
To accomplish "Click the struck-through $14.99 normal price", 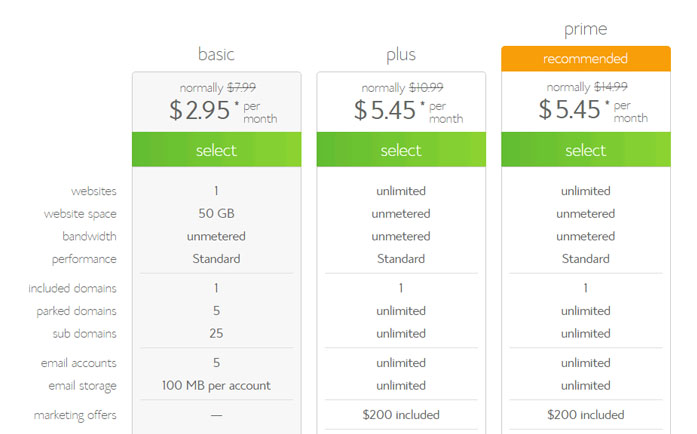I will [611, 86].
